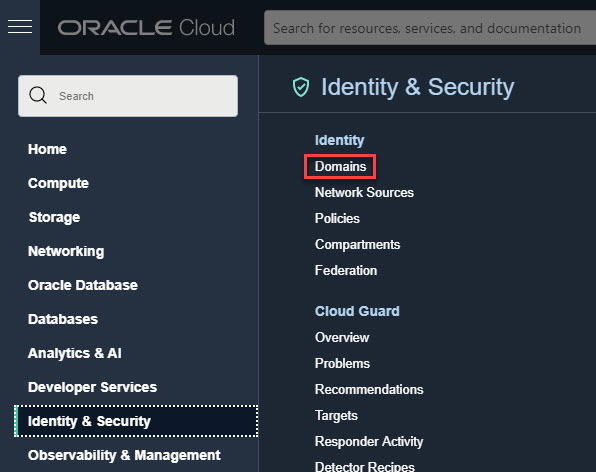596x472 pixels.
Task: Click the Identity & Security shield icon
Action: (x=301, y=87)
